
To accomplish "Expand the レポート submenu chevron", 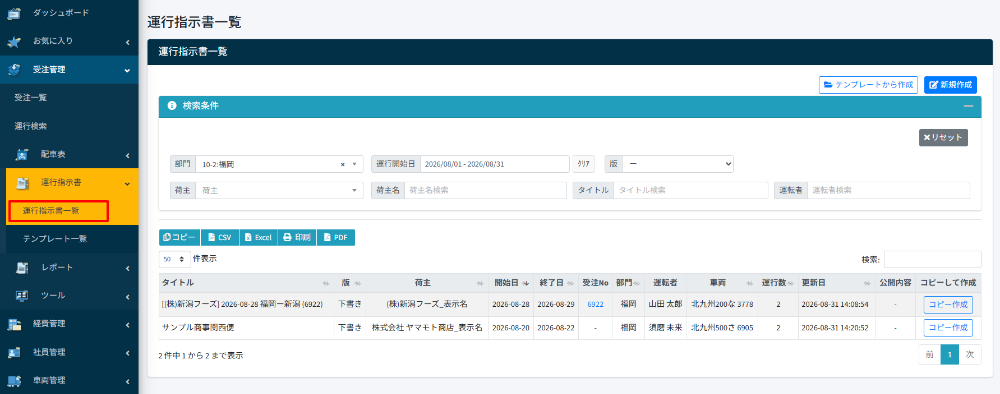I will 127,268.
